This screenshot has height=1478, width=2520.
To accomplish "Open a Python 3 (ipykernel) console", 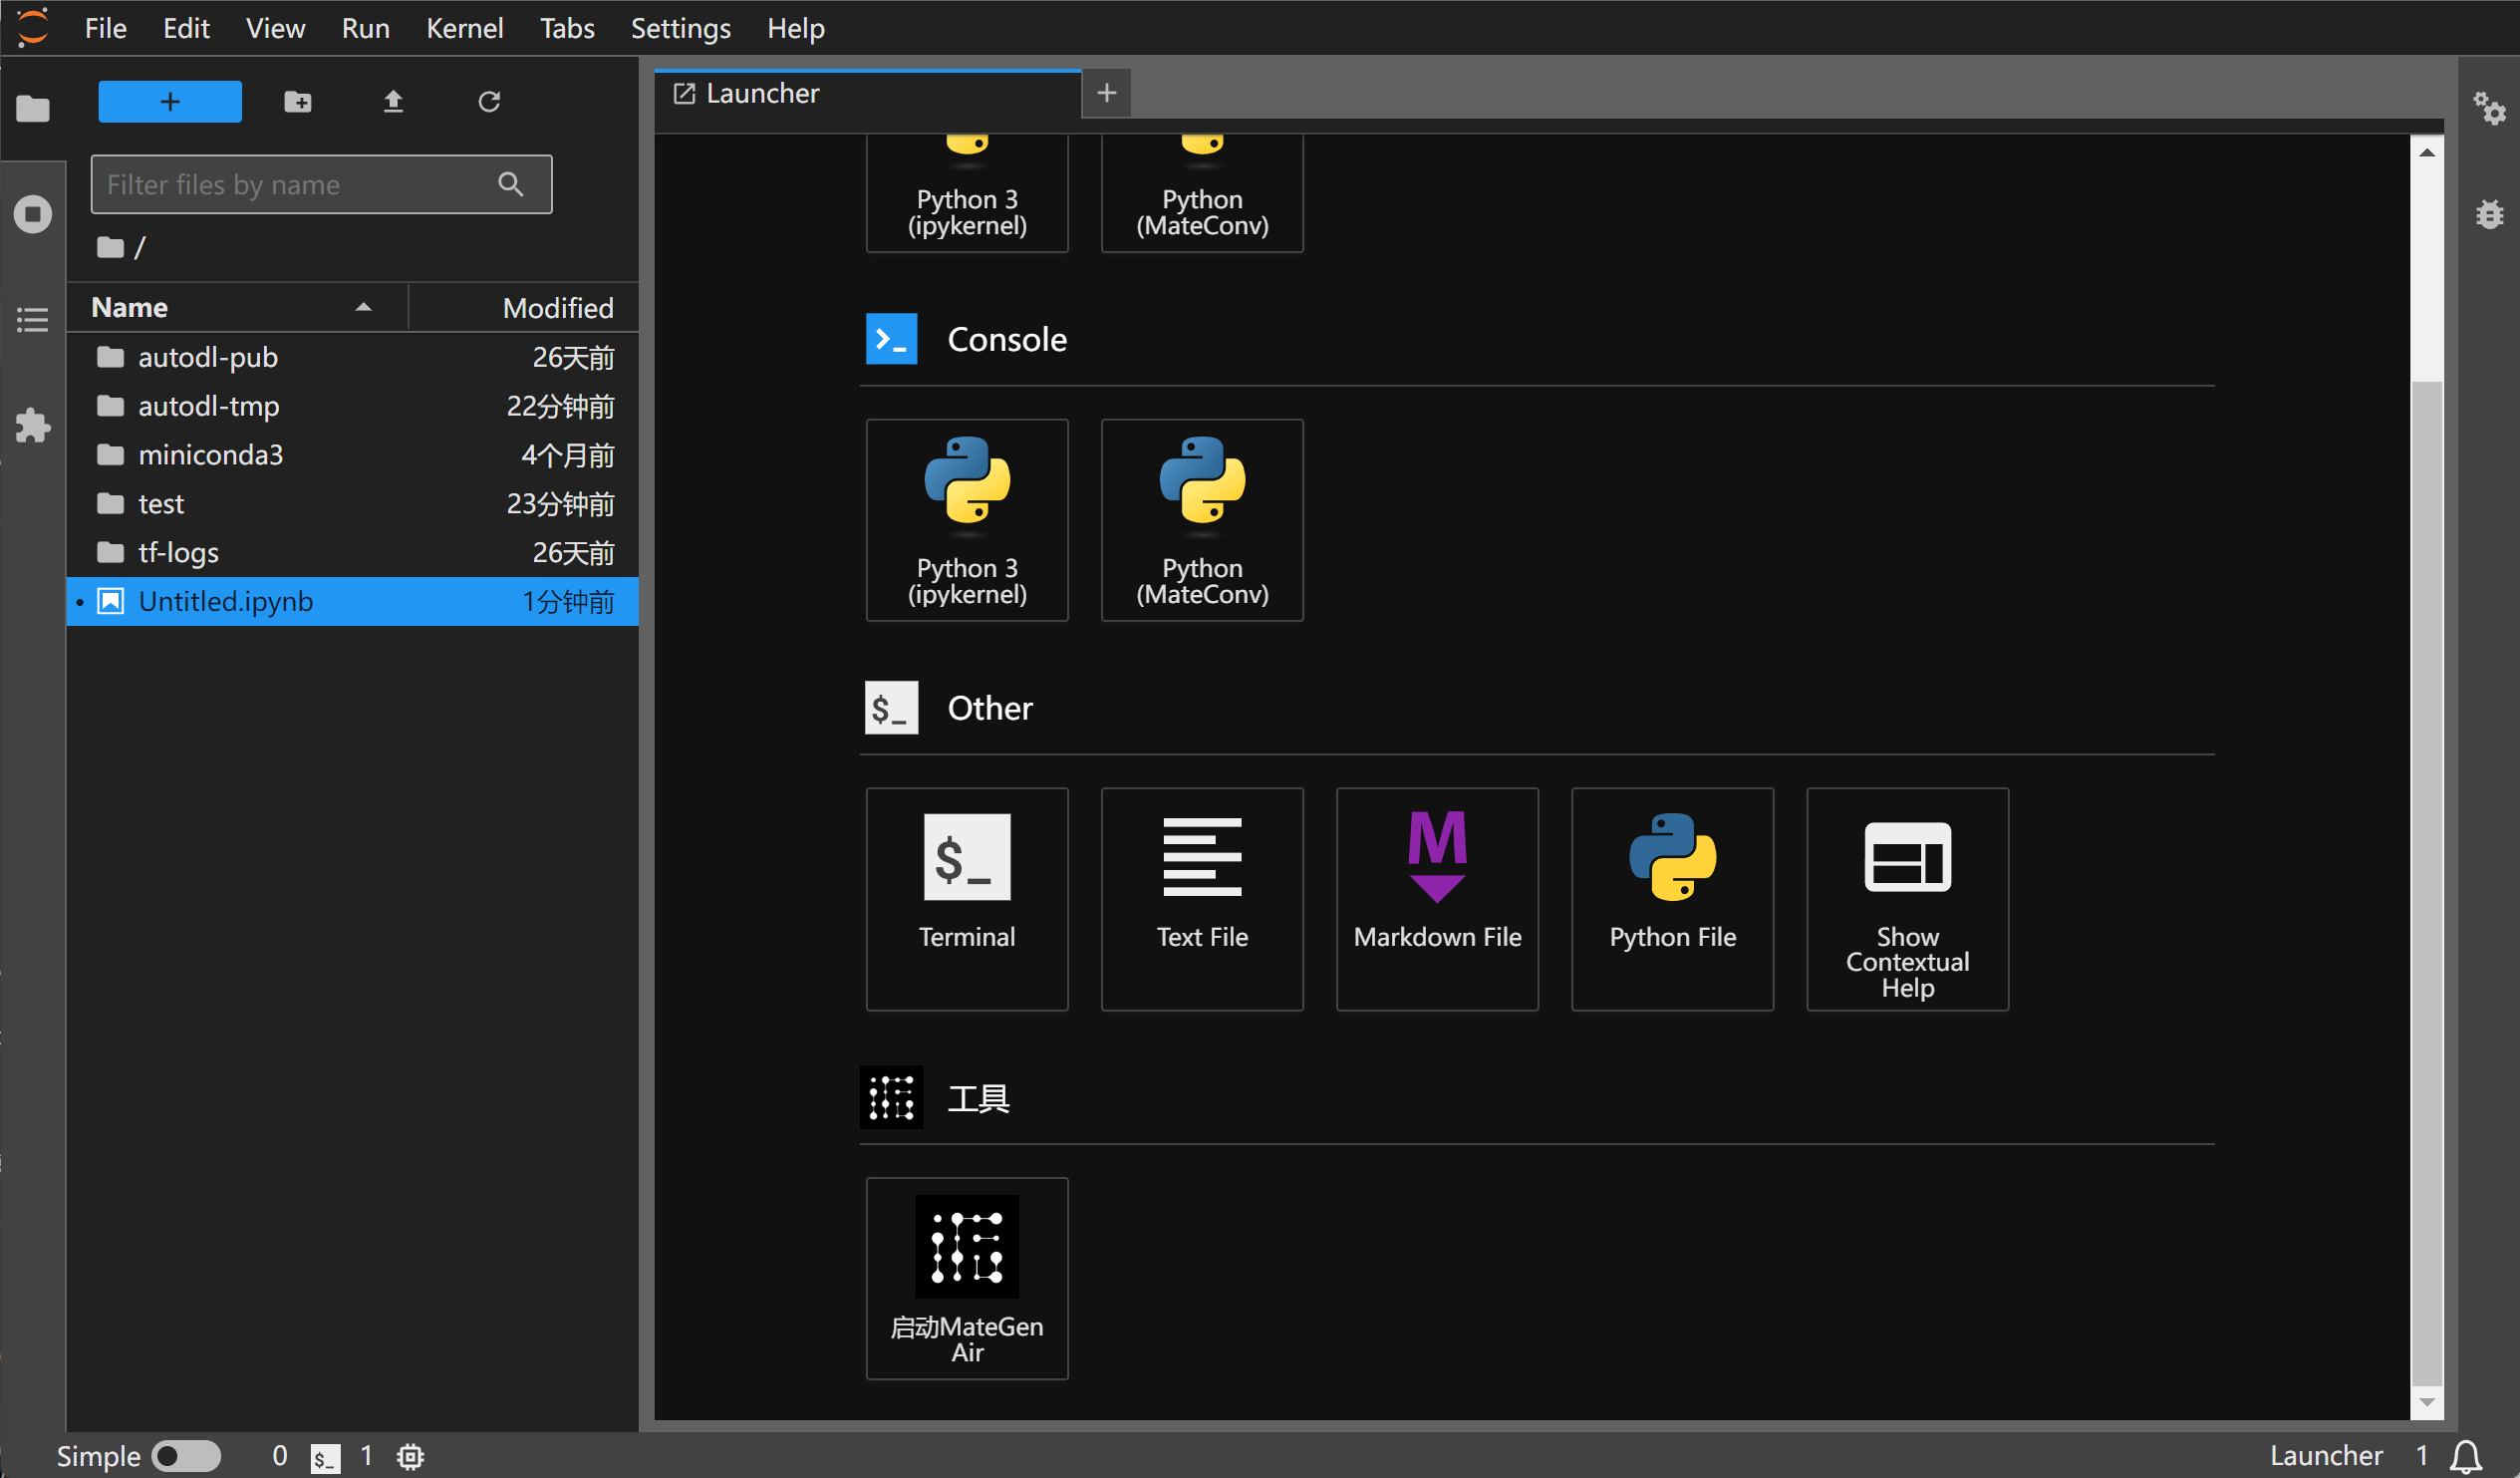I will [967, 519].
